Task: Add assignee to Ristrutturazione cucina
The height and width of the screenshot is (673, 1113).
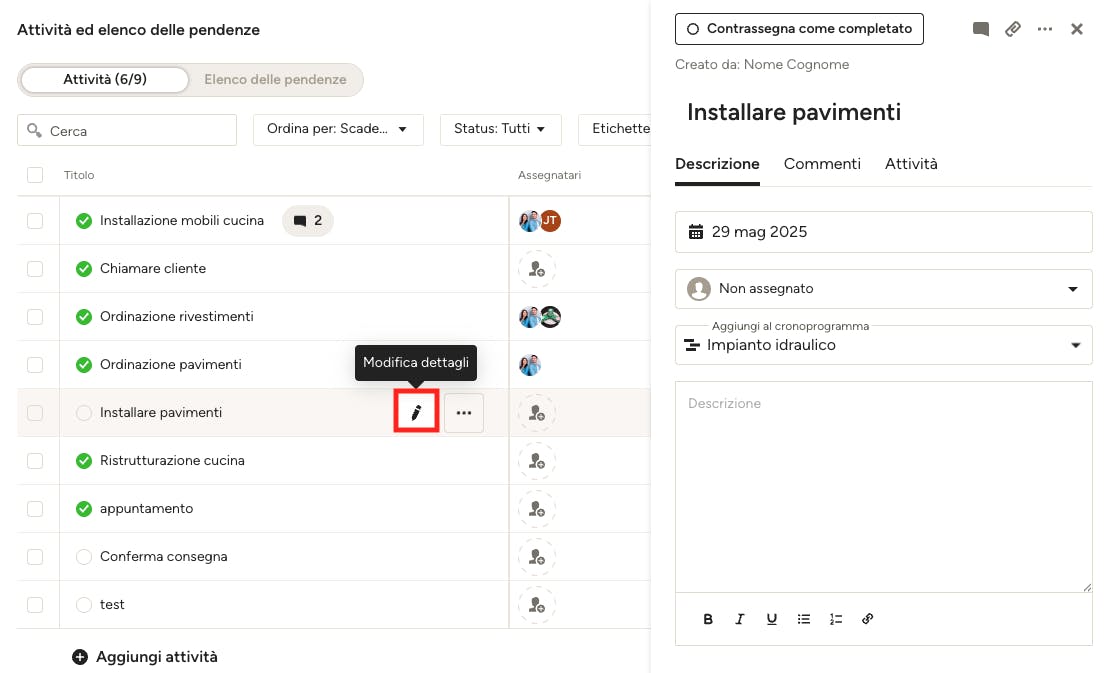Action: (x=537, y=461)
